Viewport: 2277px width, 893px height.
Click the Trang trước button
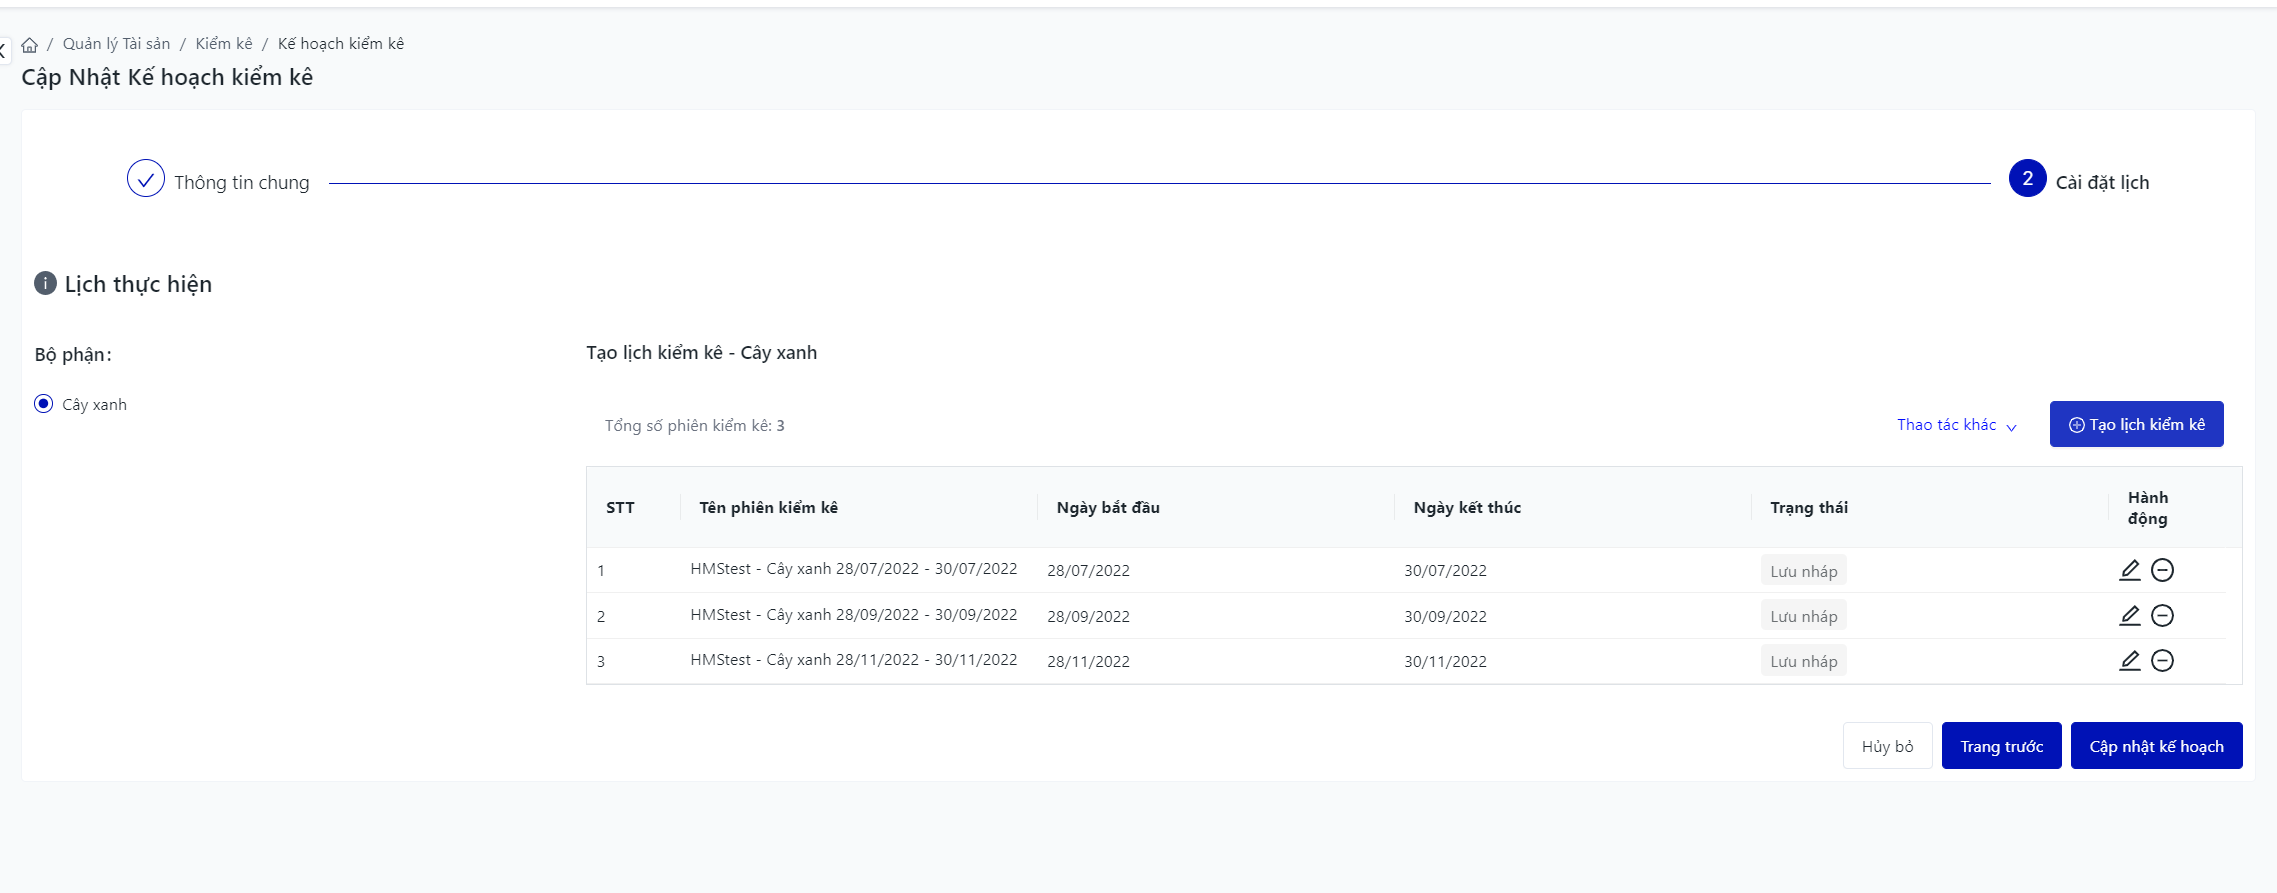pos(2001,746)
